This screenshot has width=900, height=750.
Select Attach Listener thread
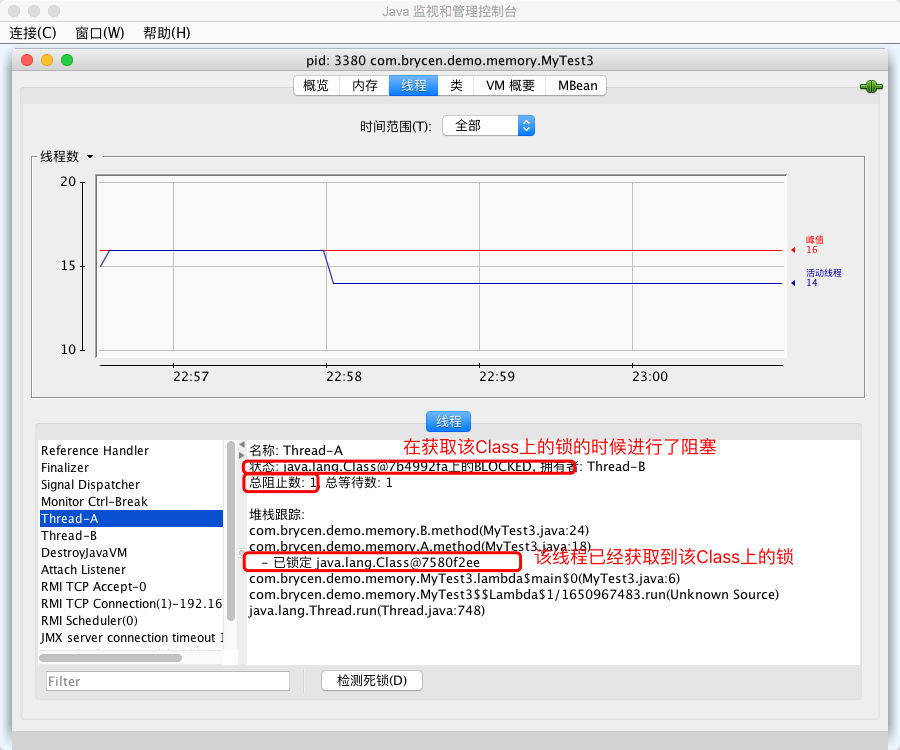(131, 570)
